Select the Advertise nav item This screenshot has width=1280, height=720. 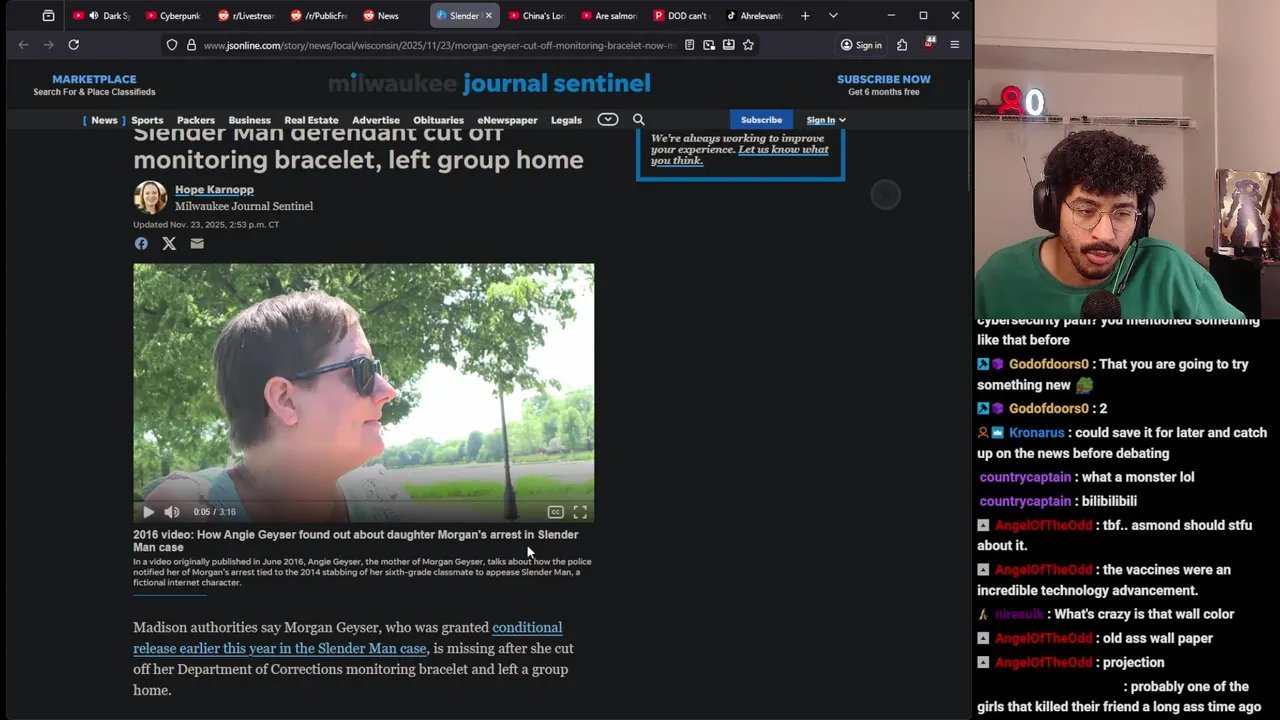tap(376, 120)
